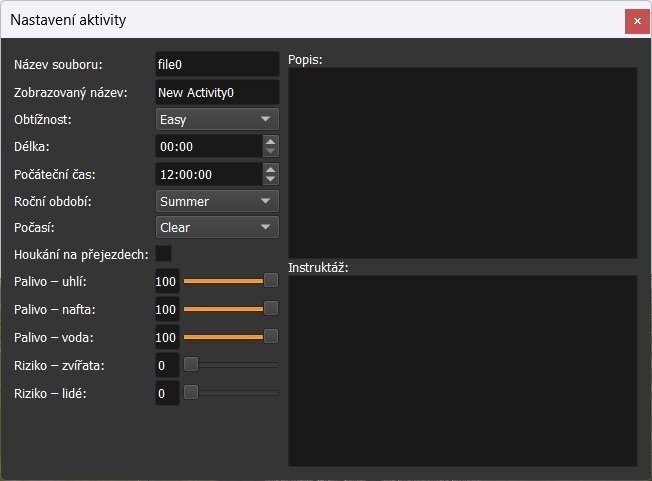Click the Riziko – lidé slider handle
The image size is (652, 481).
(191, 393)
